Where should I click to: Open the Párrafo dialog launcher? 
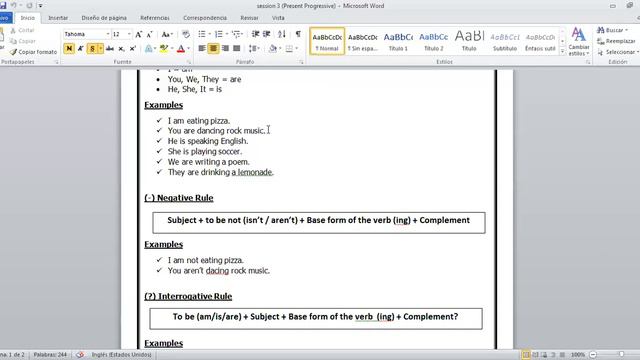[x=302, y=62]
